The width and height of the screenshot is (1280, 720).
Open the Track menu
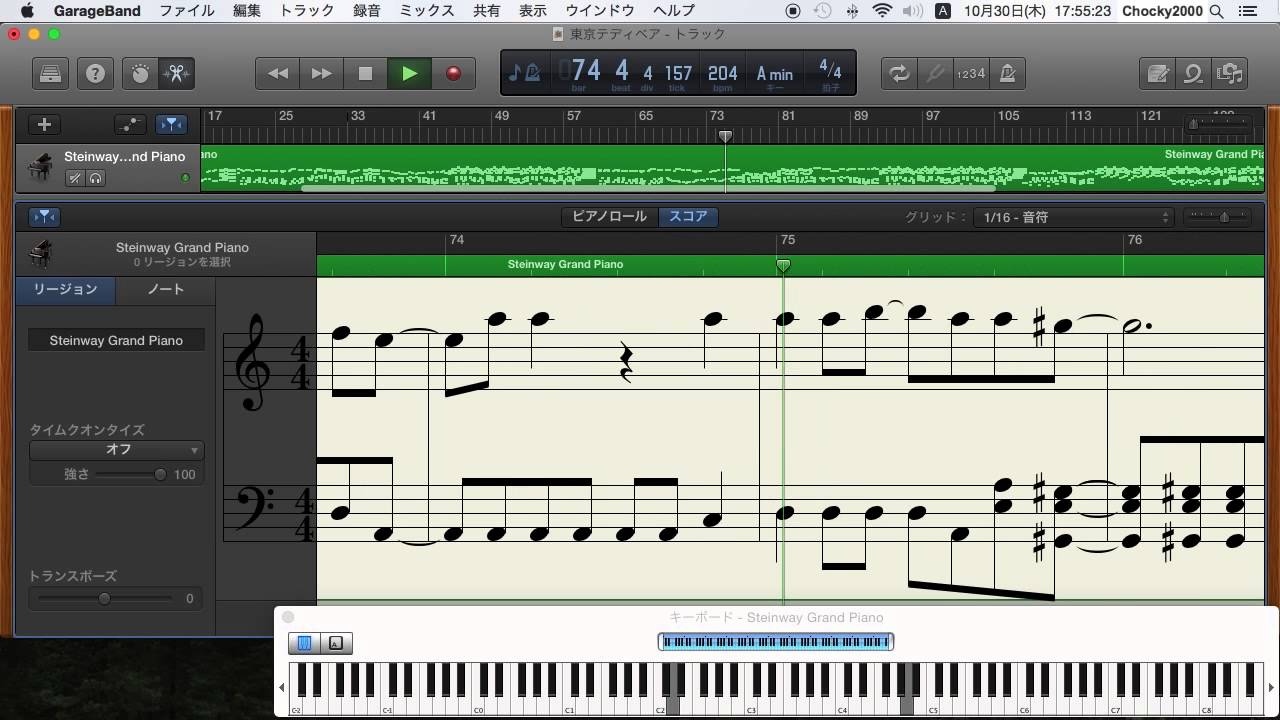(307, 11)
